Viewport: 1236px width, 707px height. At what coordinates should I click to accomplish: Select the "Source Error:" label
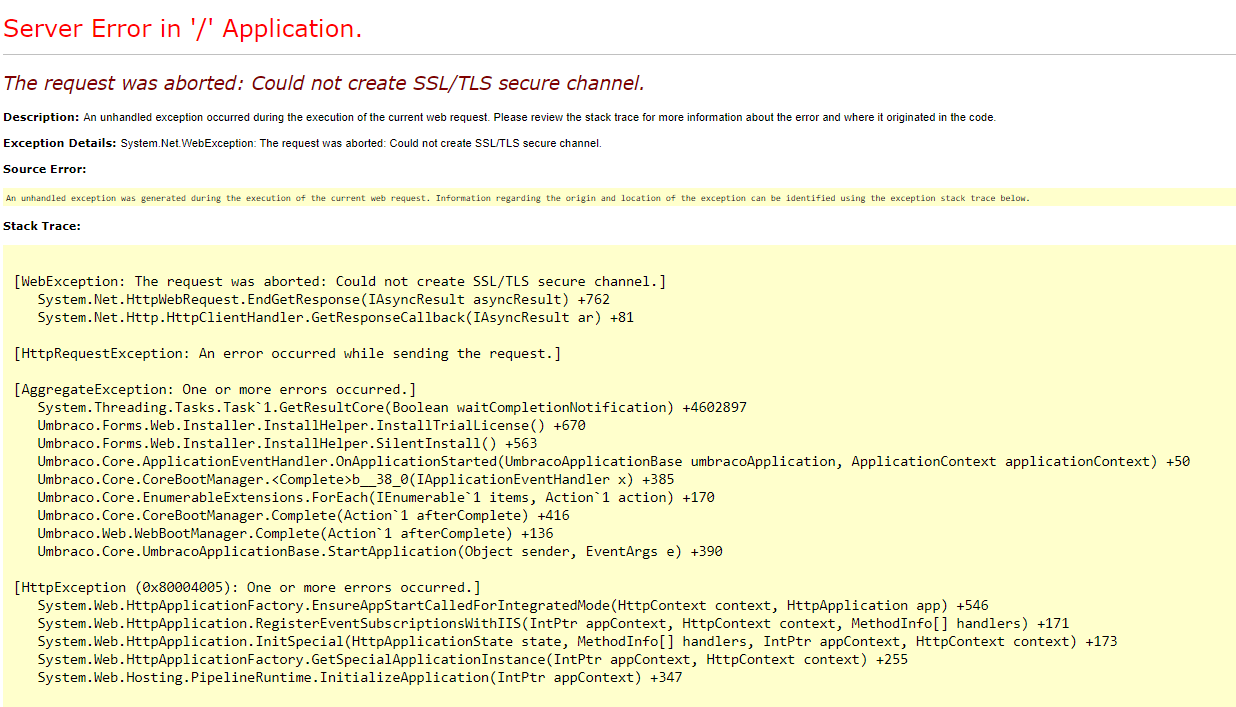point(45,169)
